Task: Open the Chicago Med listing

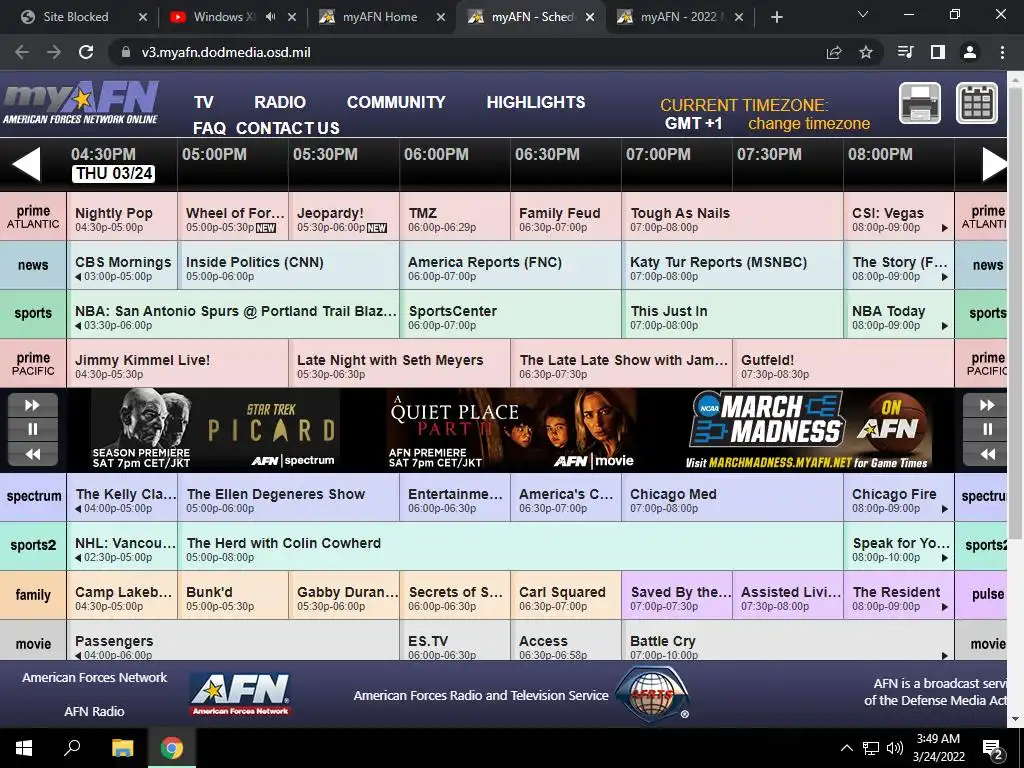Action: (x=732, y=496)
